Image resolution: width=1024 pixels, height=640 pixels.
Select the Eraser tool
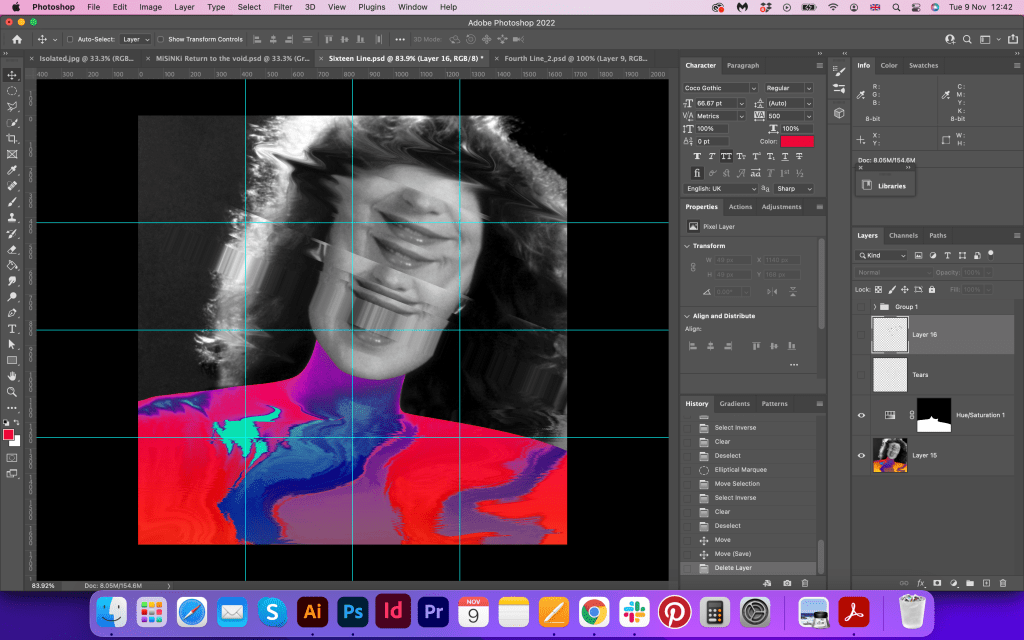point(12,249)
